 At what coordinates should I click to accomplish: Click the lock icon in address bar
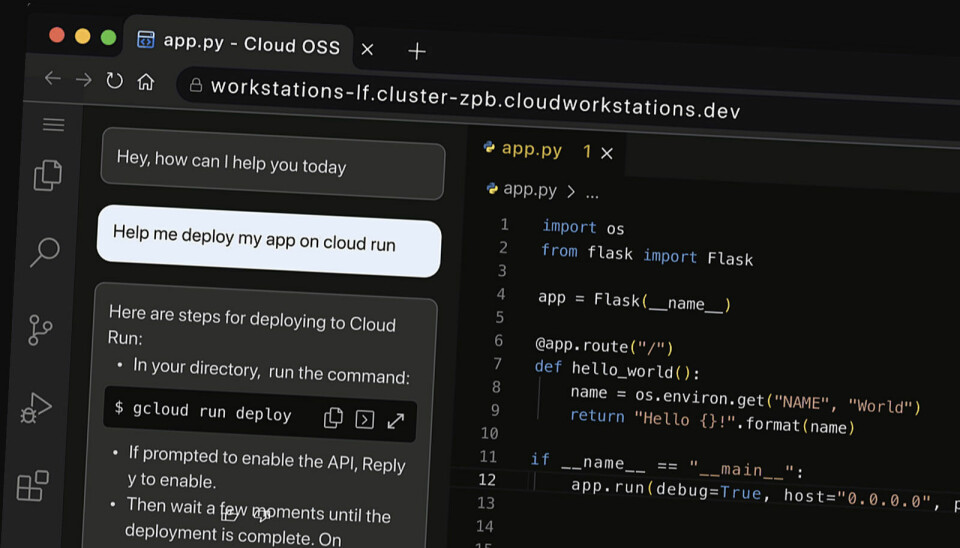[x=196, y=85]
